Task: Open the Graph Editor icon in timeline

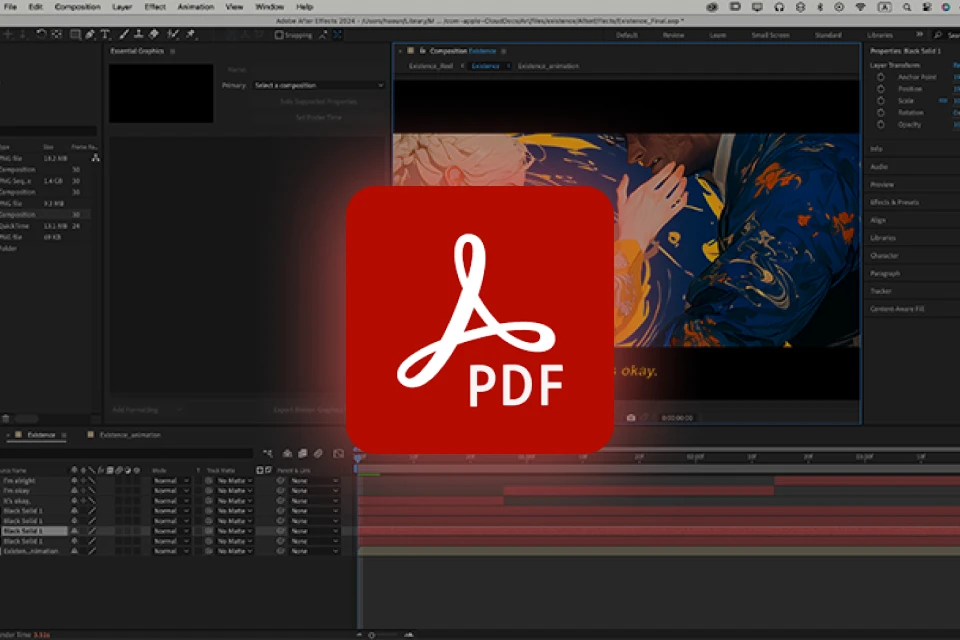Action: point(339,453)
